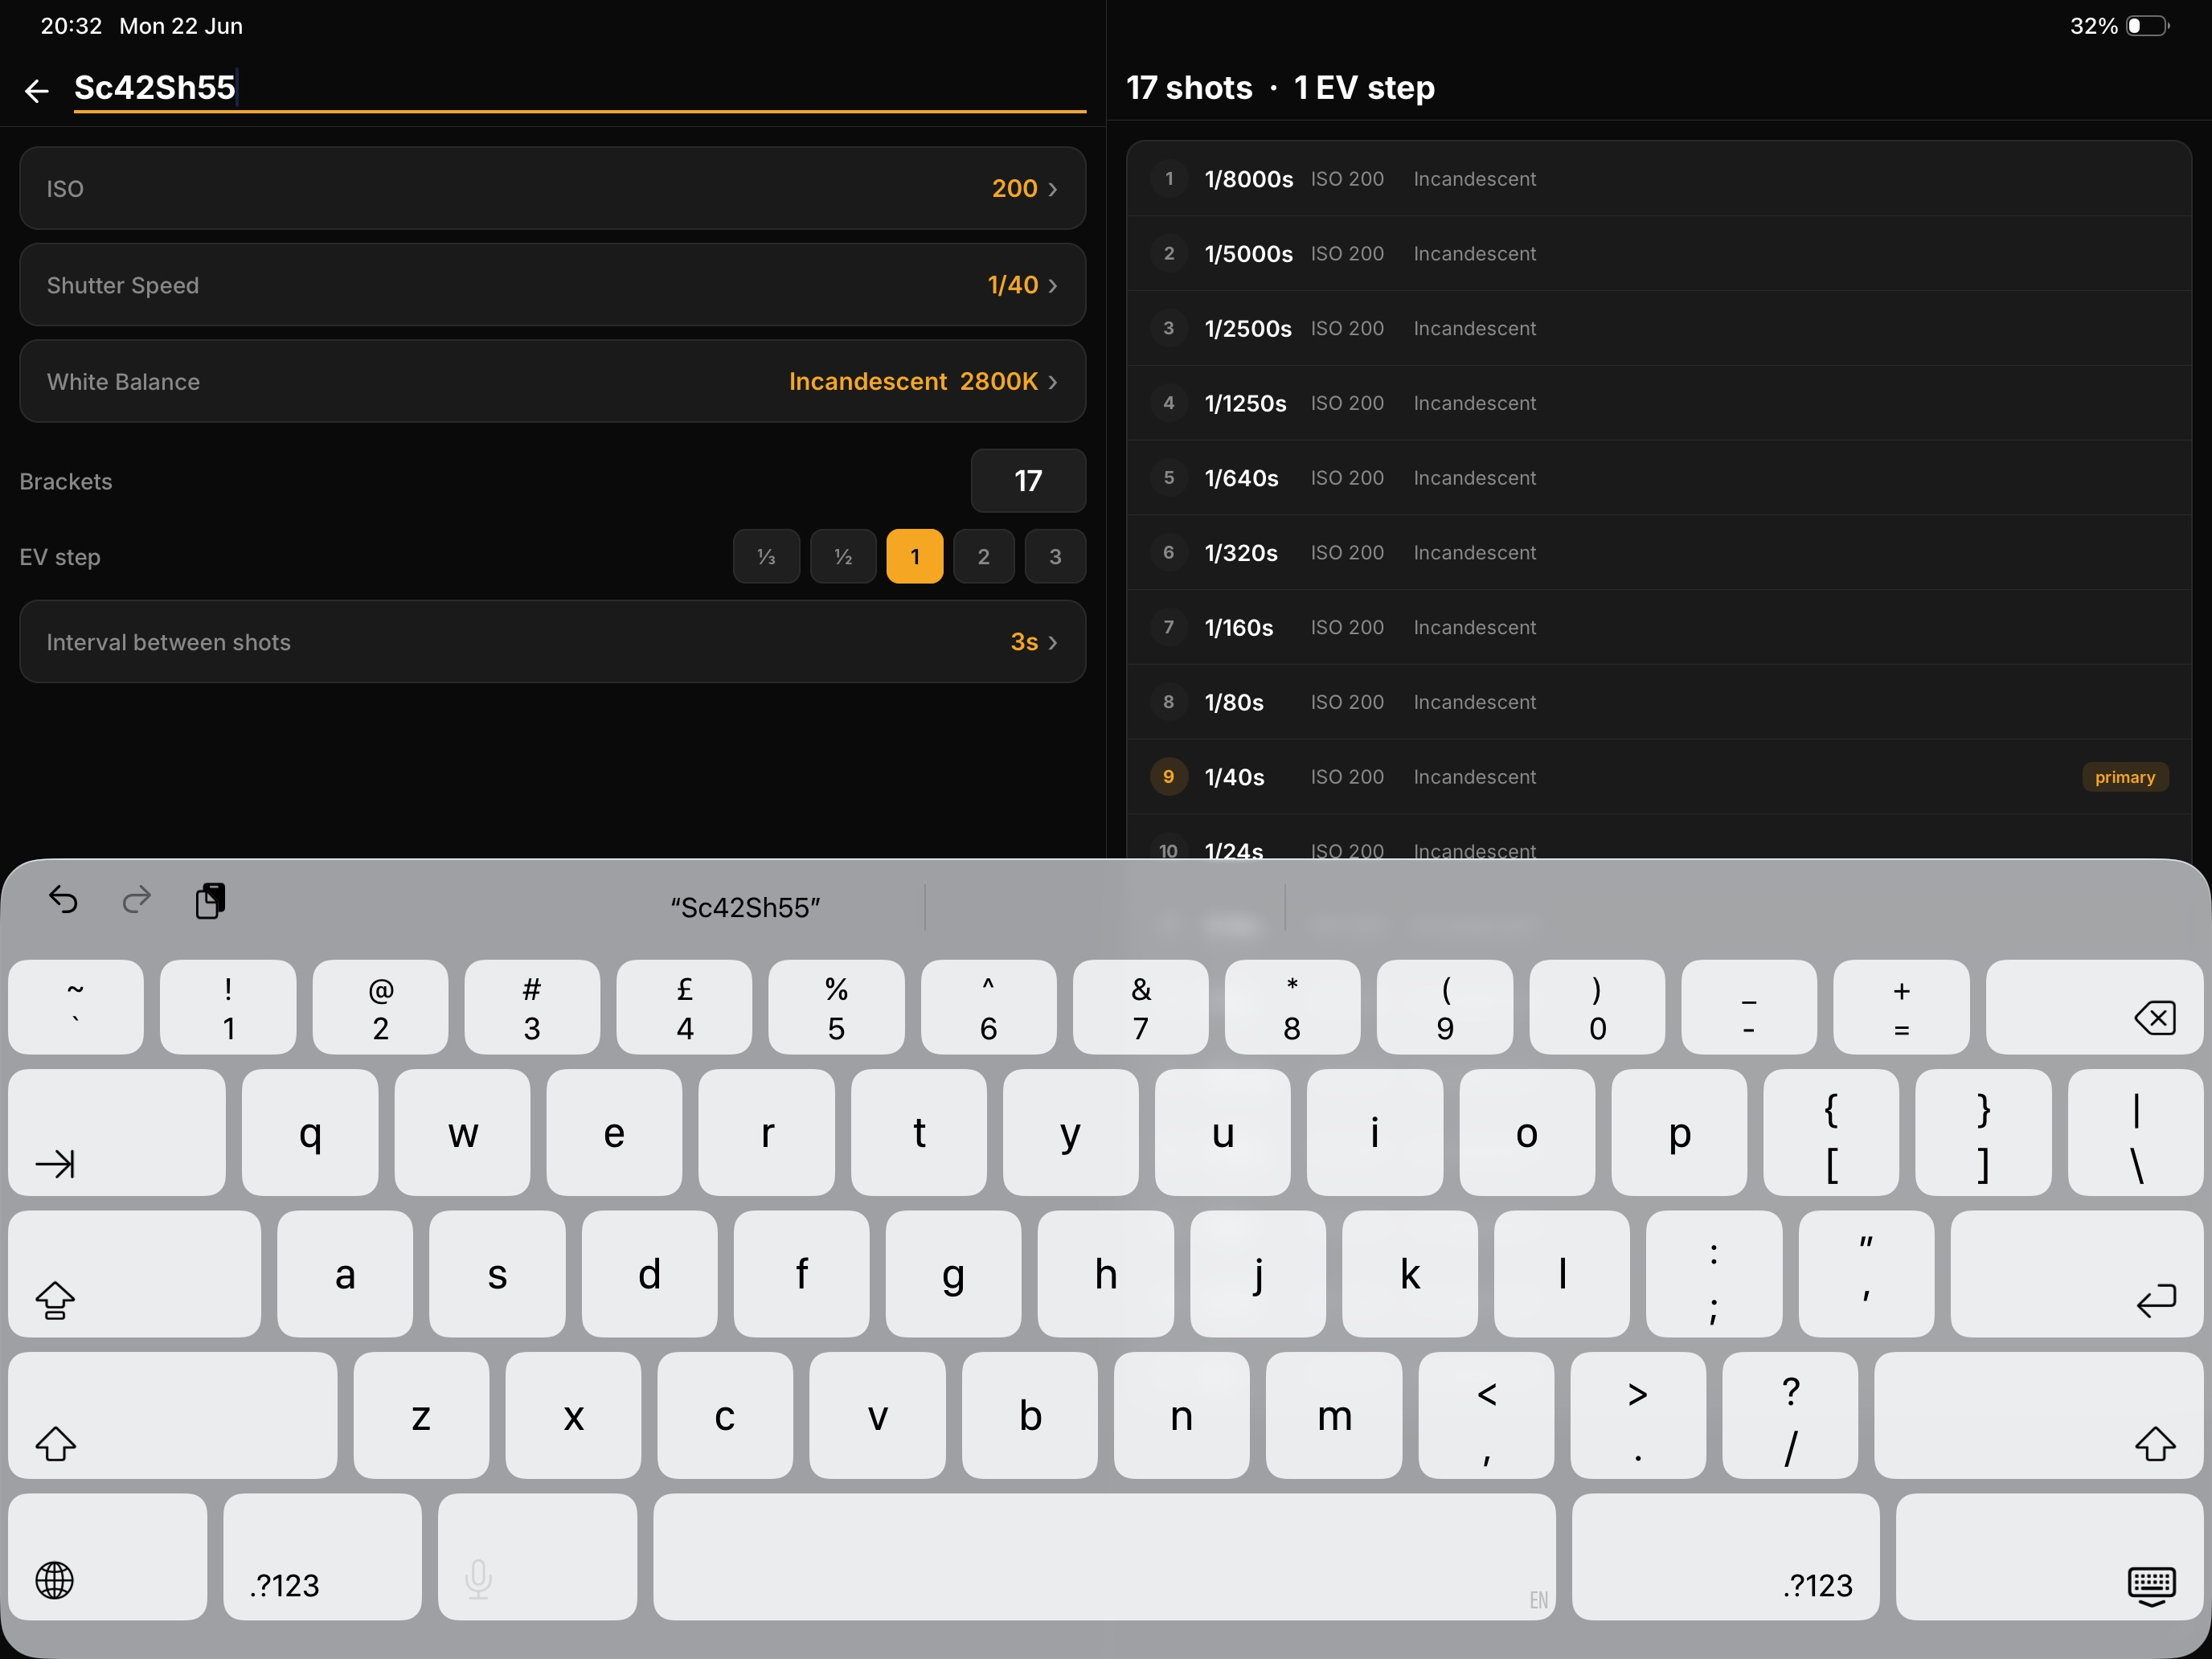Select the ⅓ EV step option
This screenshot has height=1659, width=2212.
pyautogui.click(x=766, y=556)
